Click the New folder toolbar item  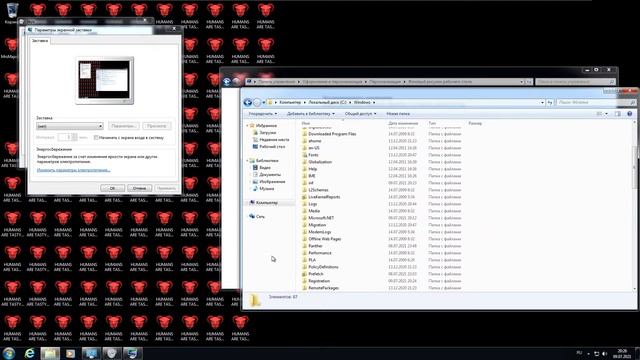pyautogui.click(x=398, y=114)
